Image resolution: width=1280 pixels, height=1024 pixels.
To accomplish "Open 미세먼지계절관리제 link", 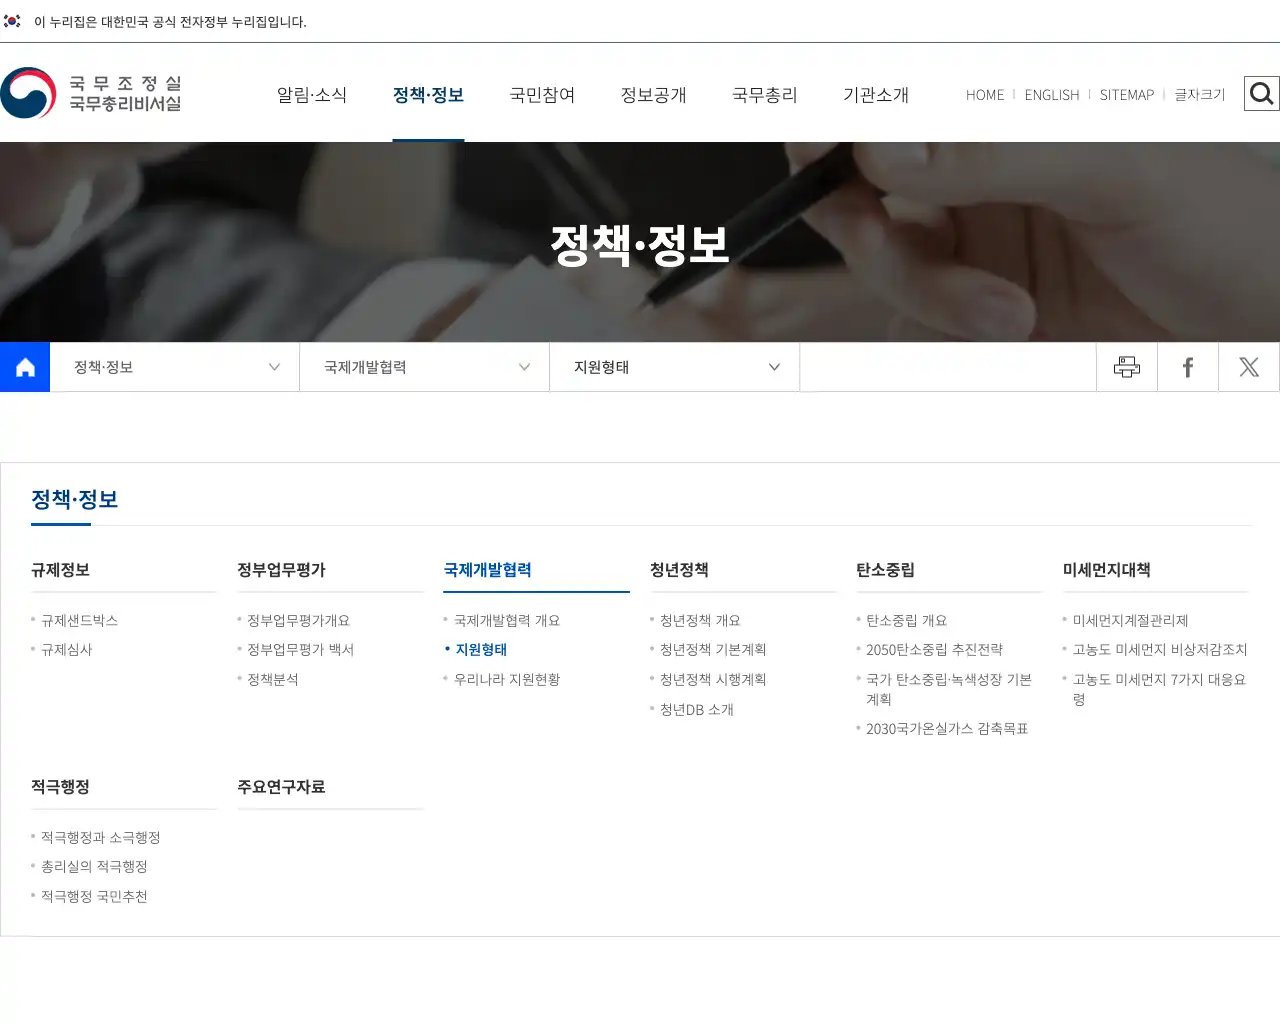I will click(1130, 620).
